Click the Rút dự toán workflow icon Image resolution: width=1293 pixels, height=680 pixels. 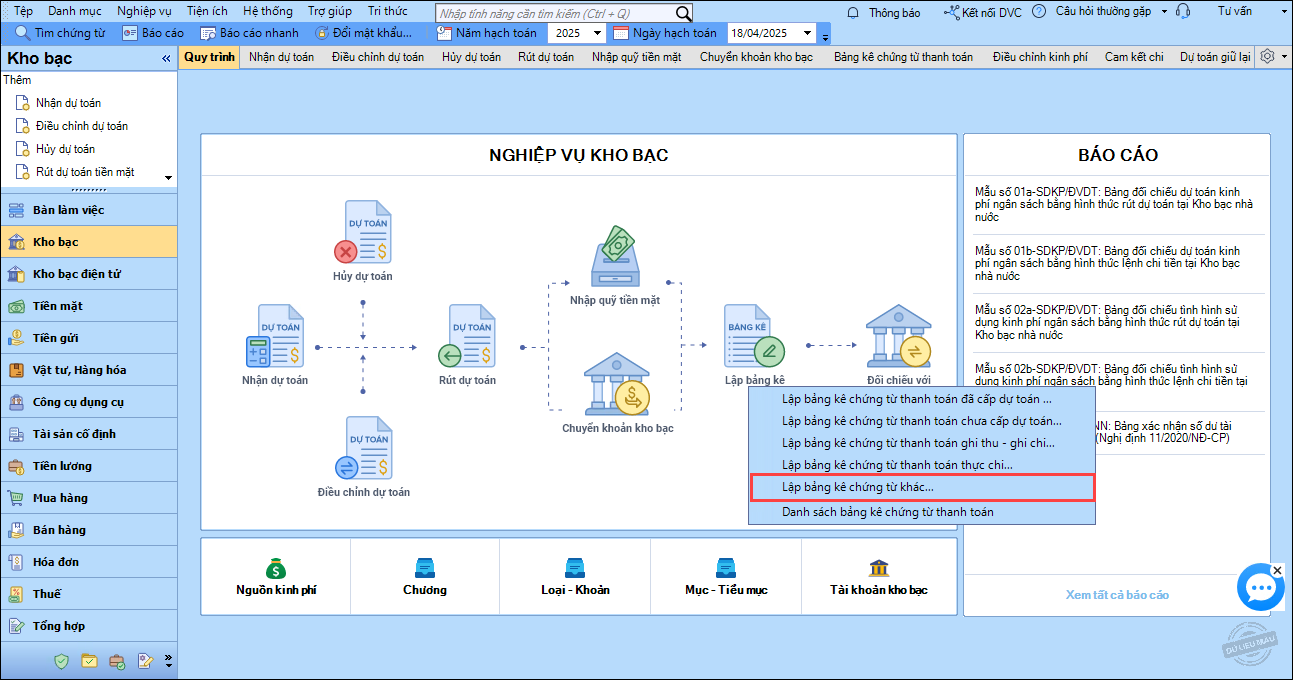click(x=467, y=338)
